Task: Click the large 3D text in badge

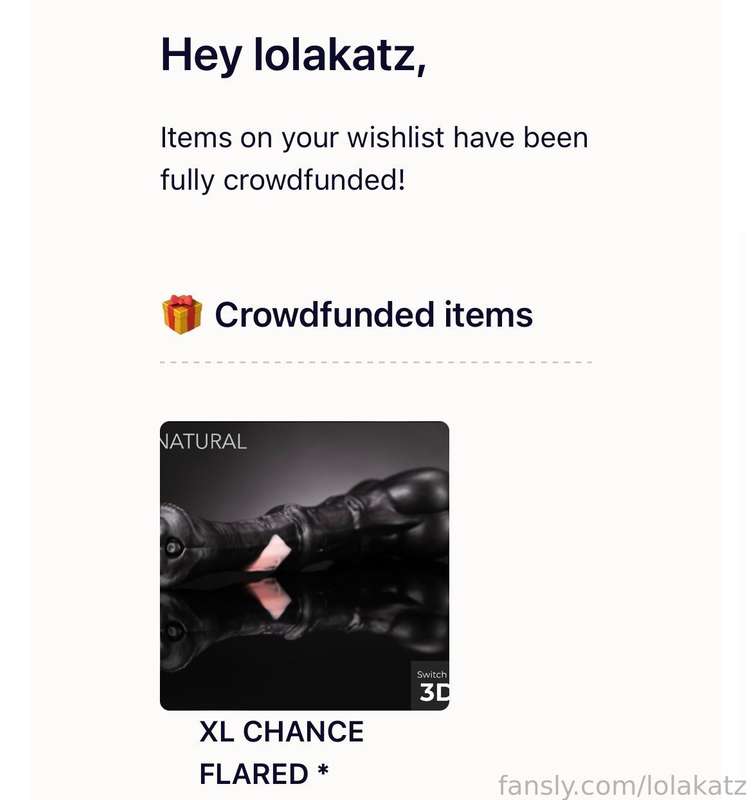Action: pos(434,693)
